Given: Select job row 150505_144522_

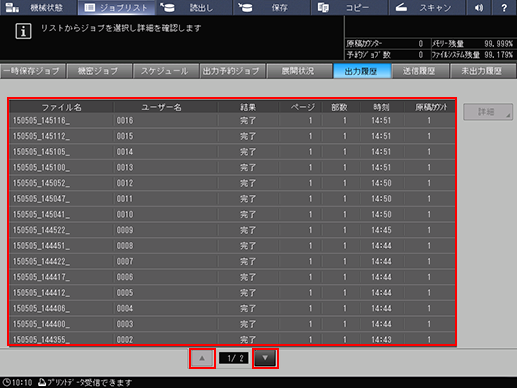Looking at the screenshot, I should 232,230.
